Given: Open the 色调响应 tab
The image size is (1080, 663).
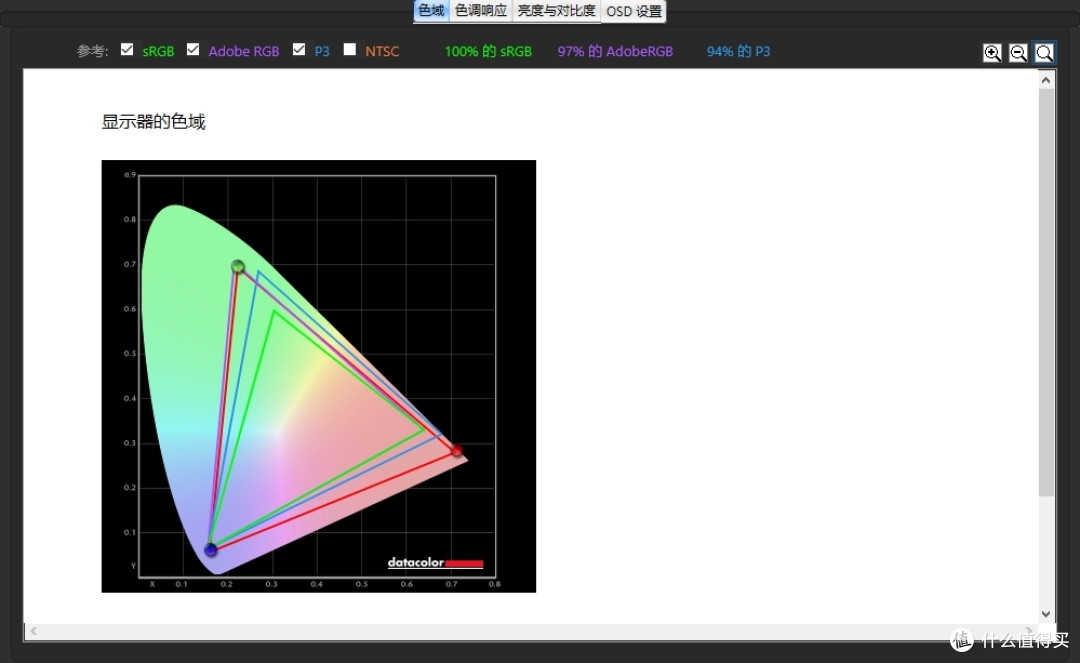Looking at the screenshot, I should pos(481,11).
